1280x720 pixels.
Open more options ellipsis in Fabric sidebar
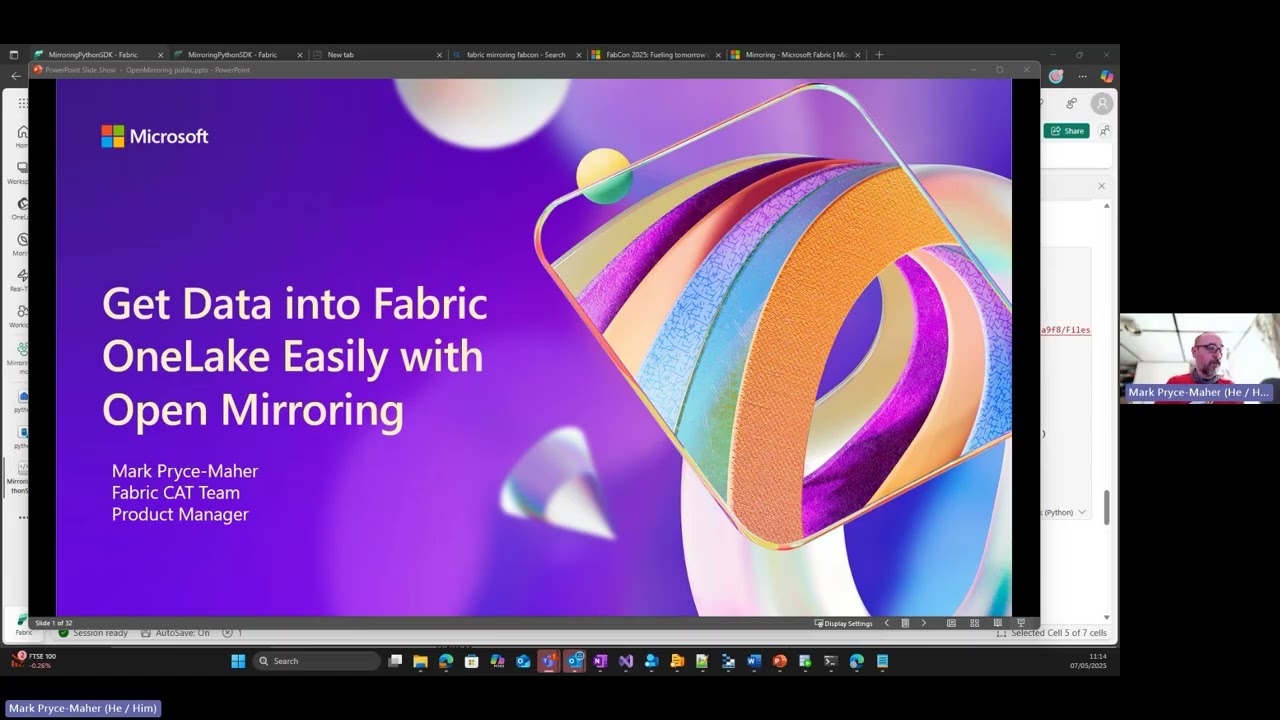pos(22,517)
